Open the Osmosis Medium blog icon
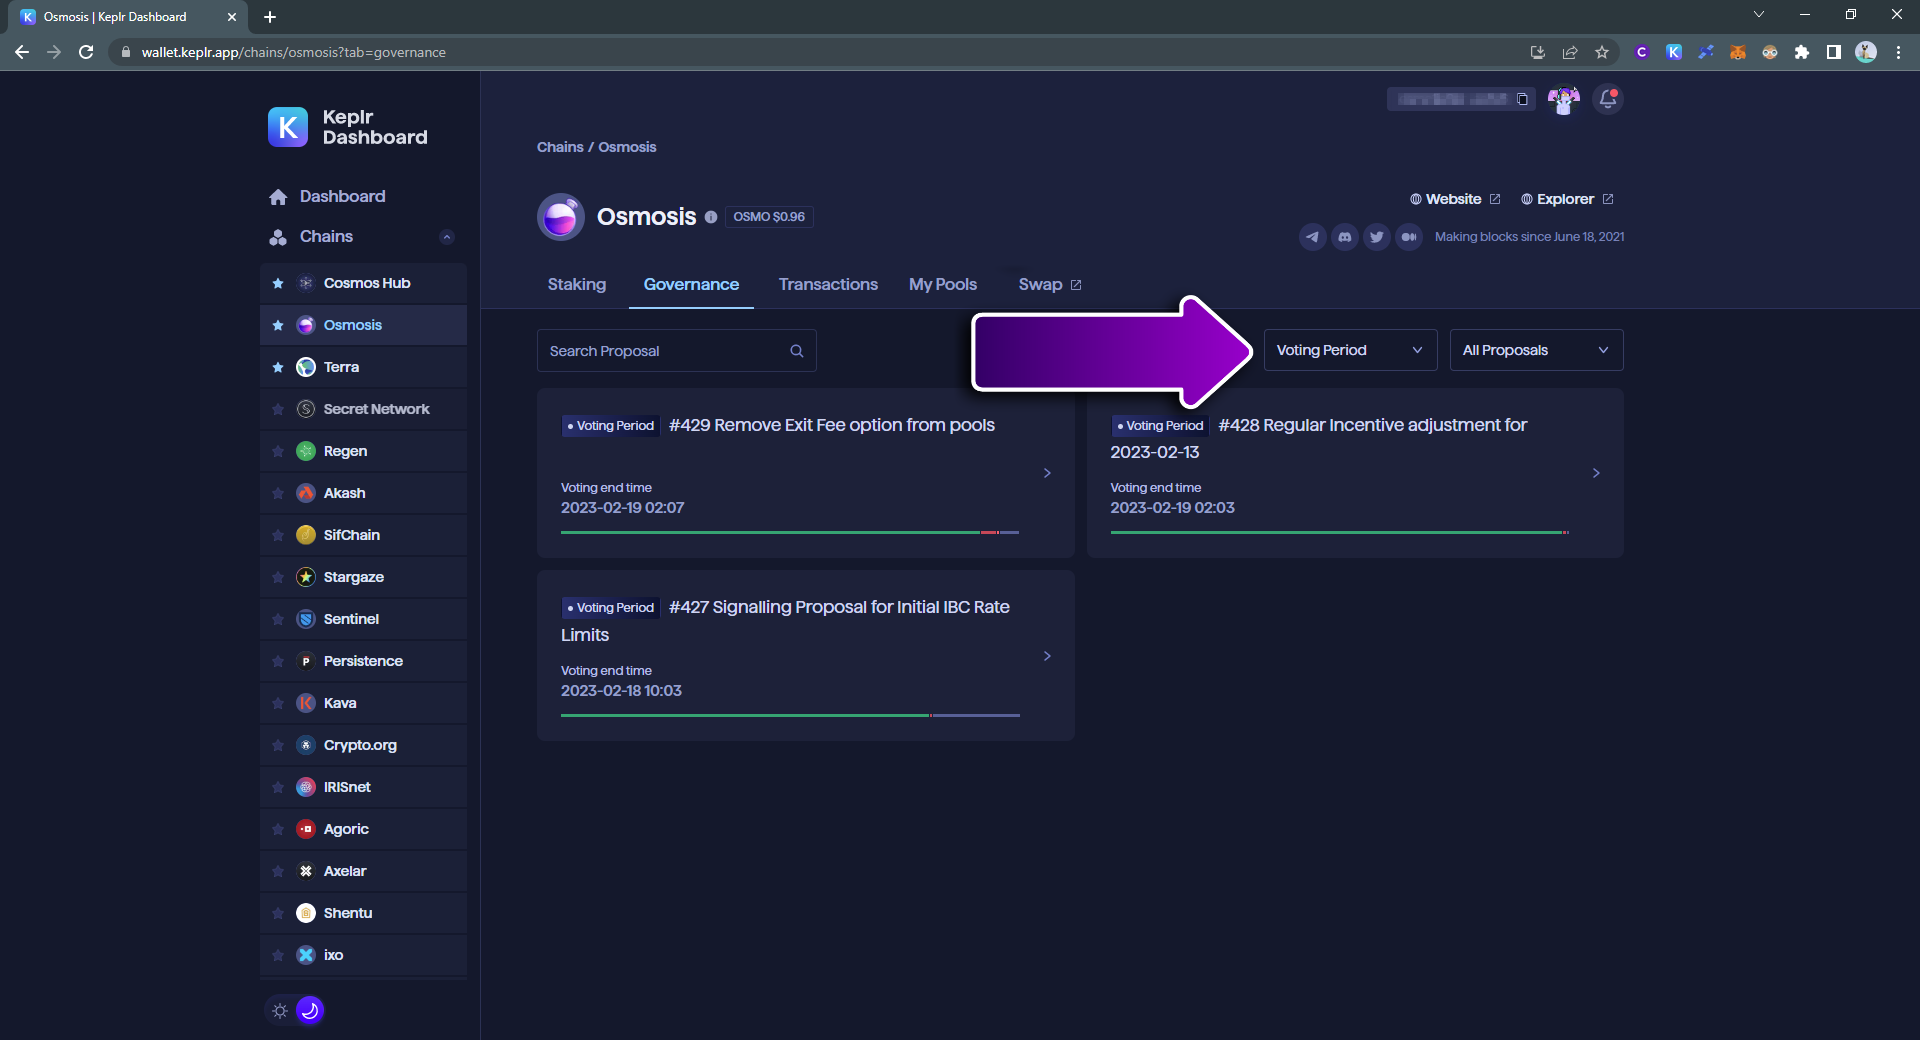 click(1409, 237)
